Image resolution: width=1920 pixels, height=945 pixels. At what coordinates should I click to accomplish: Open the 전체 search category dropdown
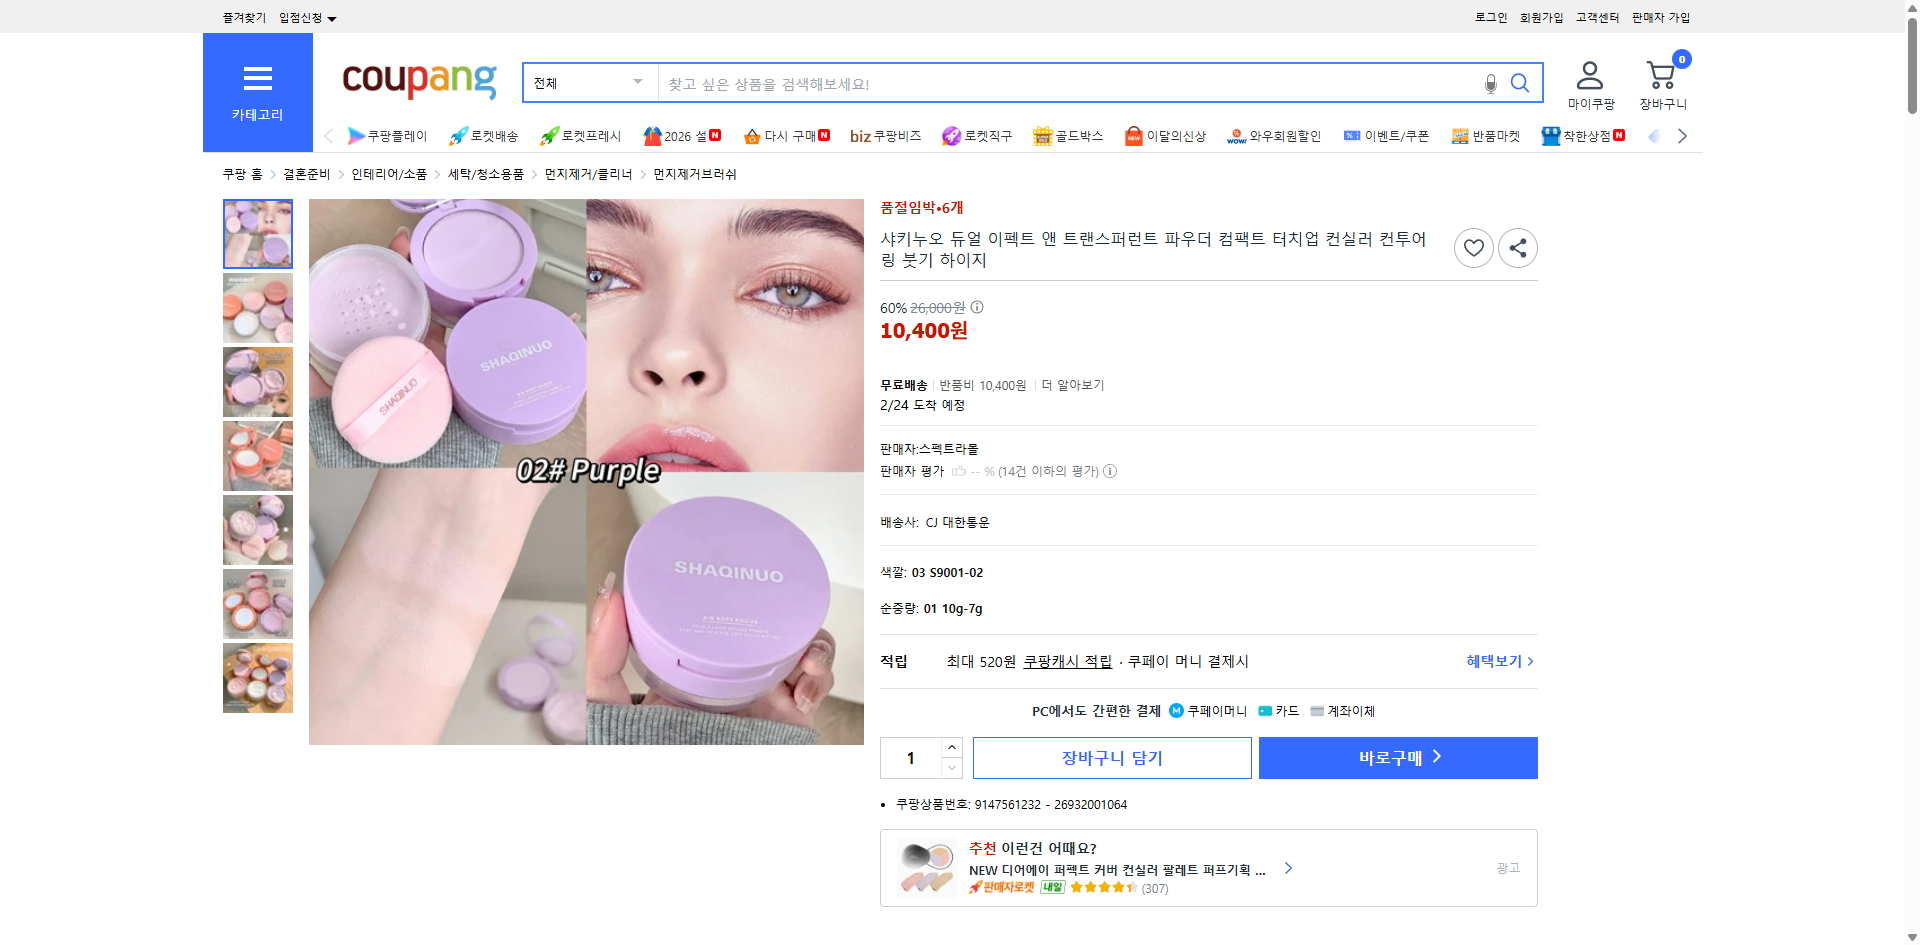588,83
